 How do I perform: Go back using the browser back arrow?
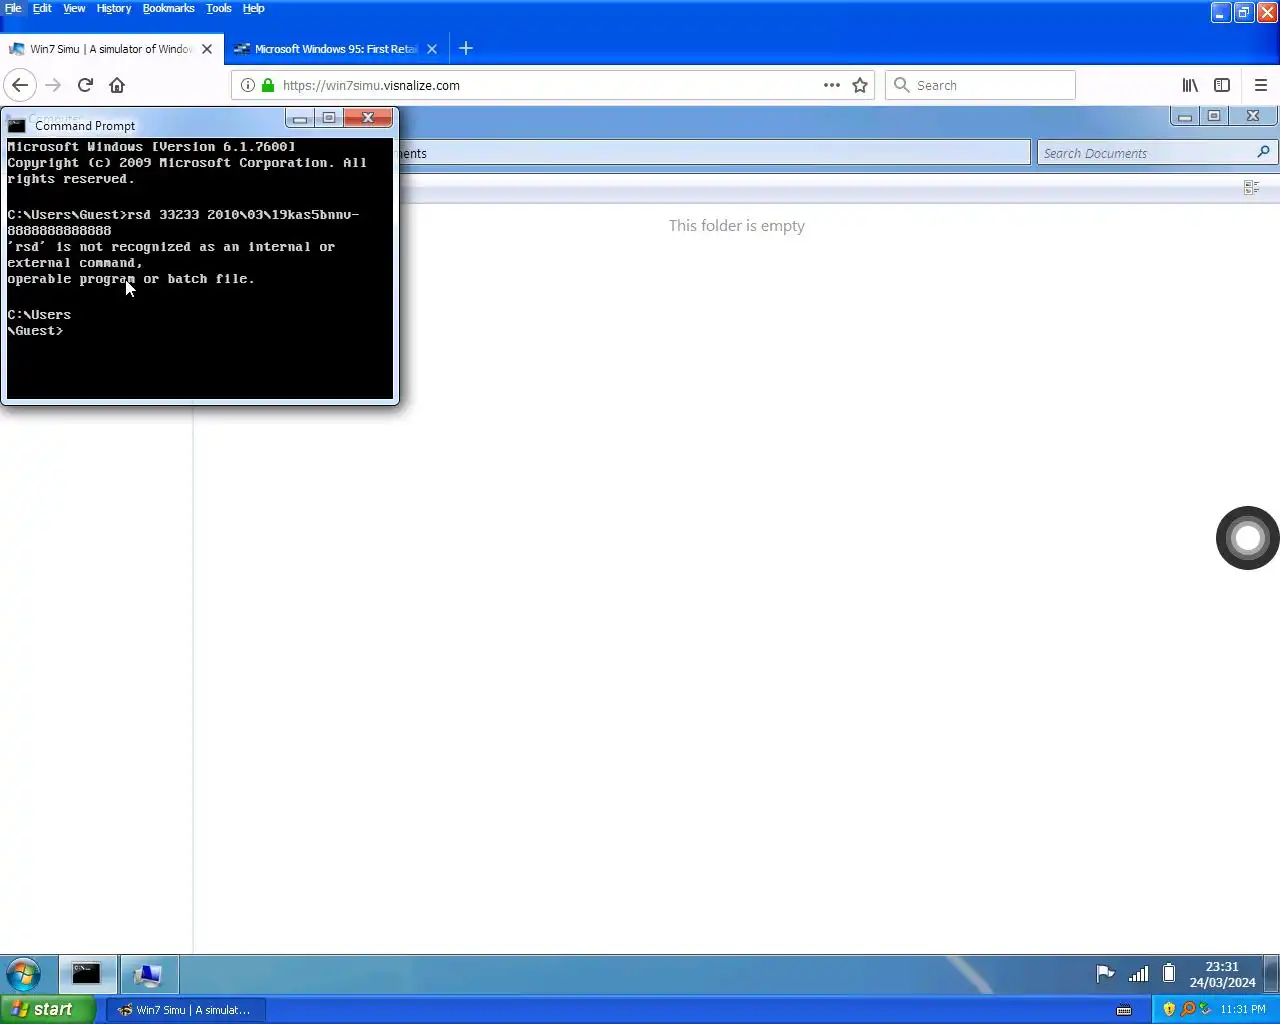pos(20,85)
